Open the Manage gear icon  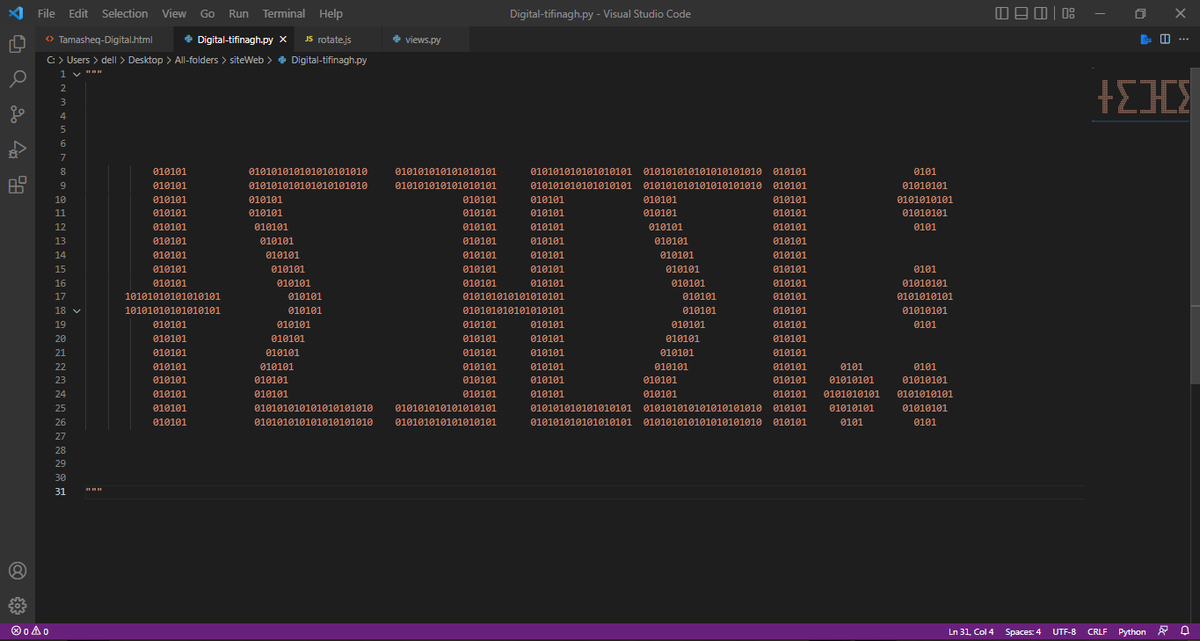click(x=17, y=605)
